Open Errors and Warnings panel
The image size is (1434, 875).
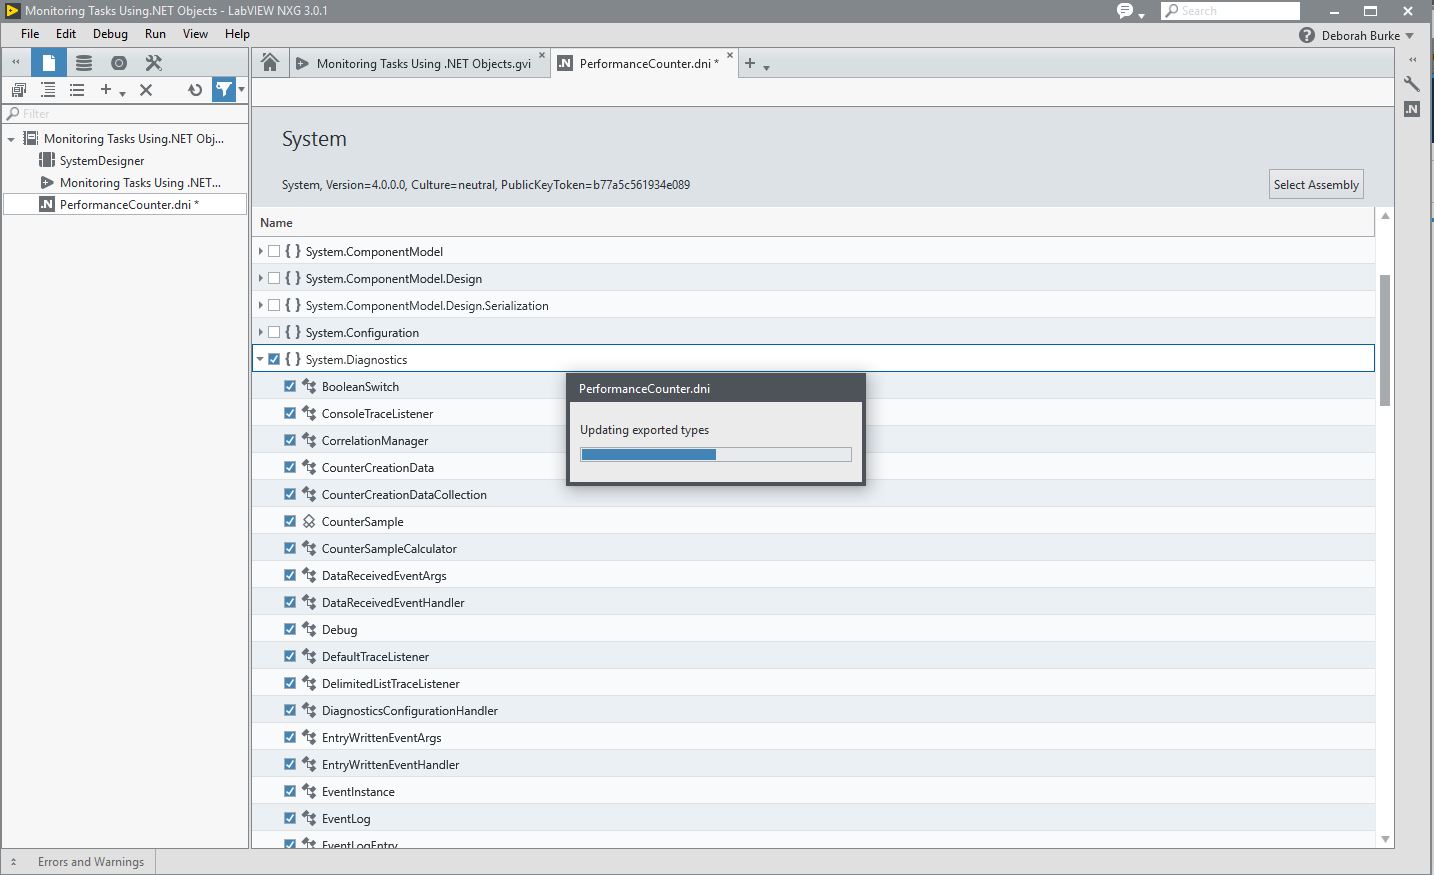[90, 861]
